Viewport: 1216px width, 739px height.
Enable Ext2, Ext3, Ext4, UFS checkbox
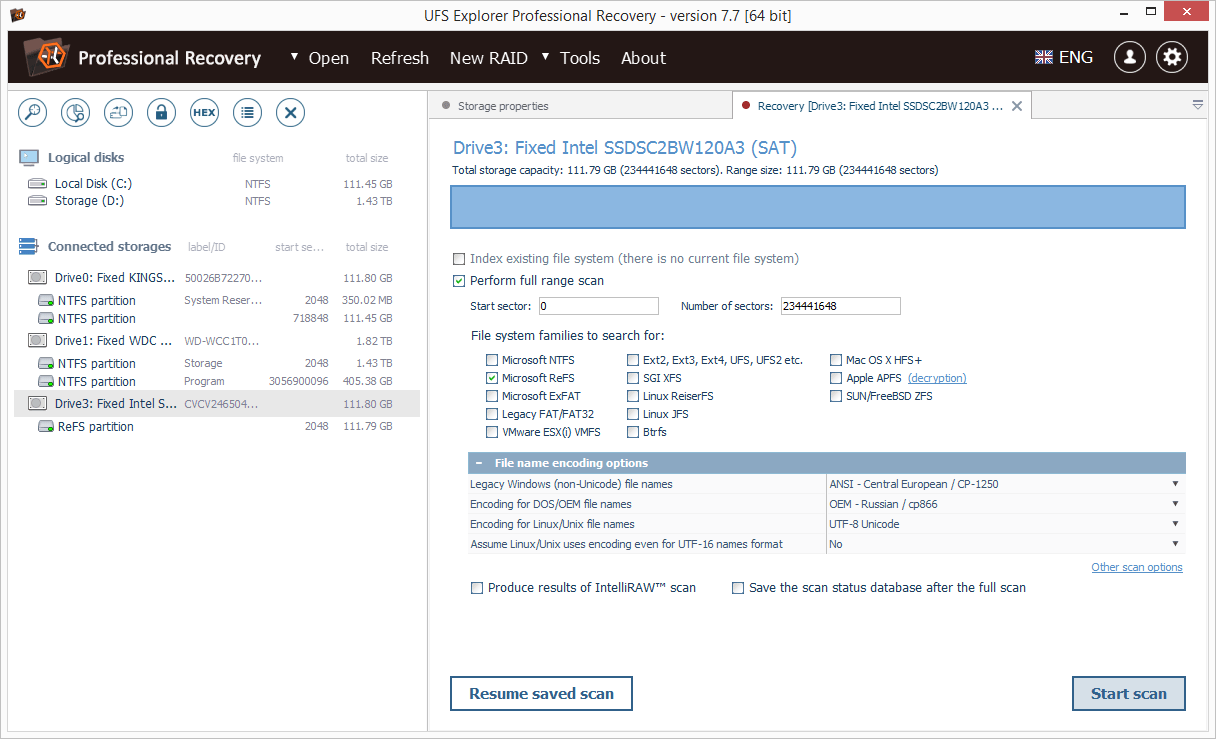click(633, 360)
